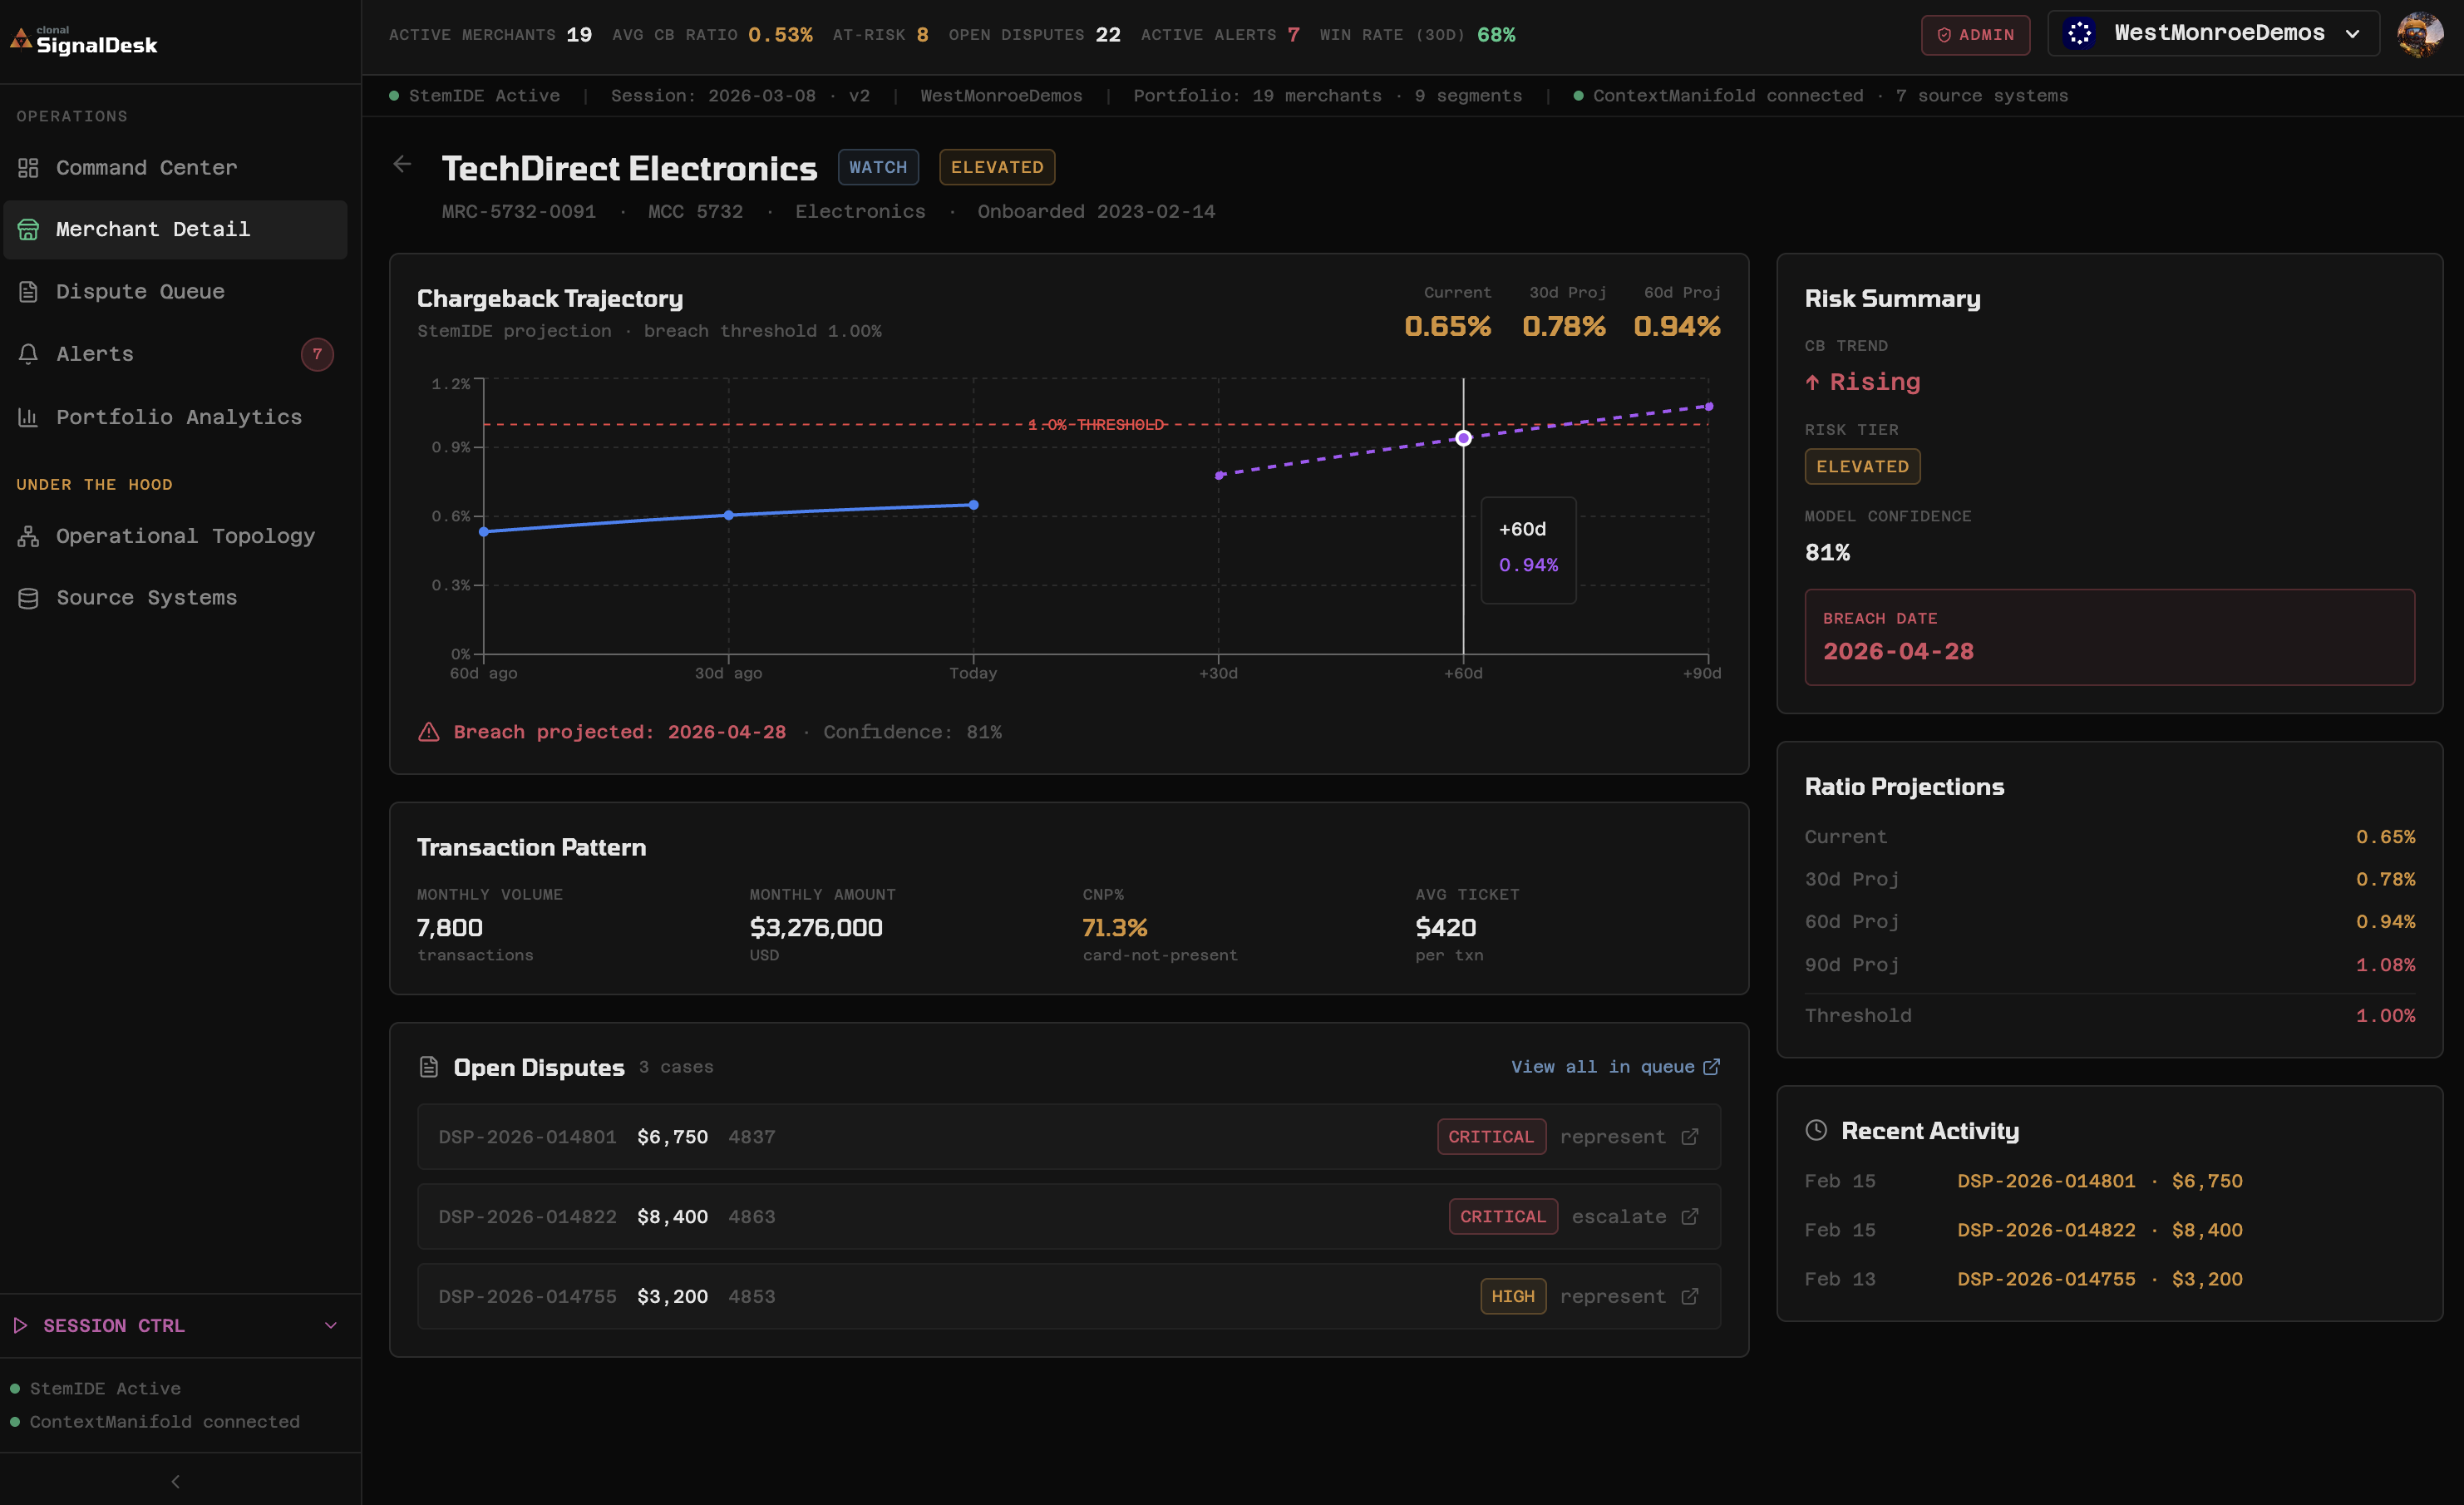Open Source Systems database icon

coord(28,597)
